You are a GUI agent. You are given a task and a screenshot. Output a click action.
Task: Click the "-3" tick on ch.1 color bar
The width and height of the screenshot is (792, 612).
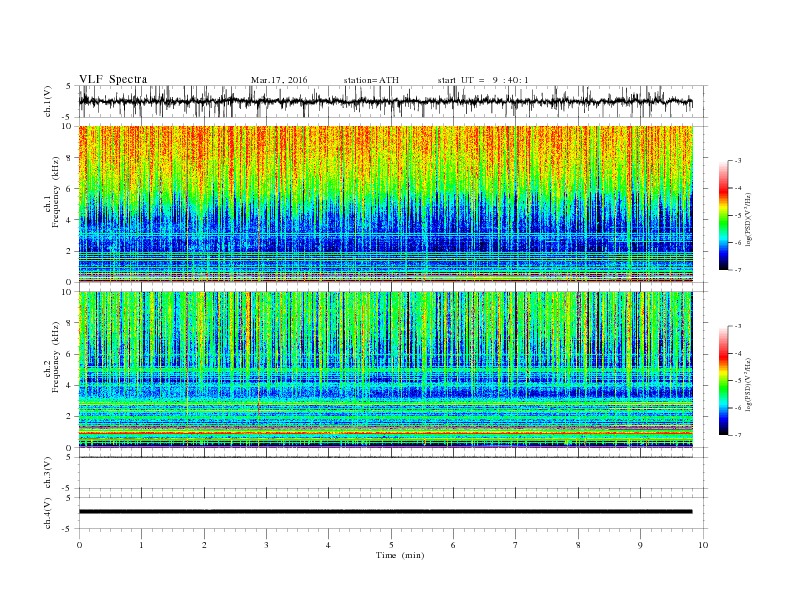click(738, 161)
